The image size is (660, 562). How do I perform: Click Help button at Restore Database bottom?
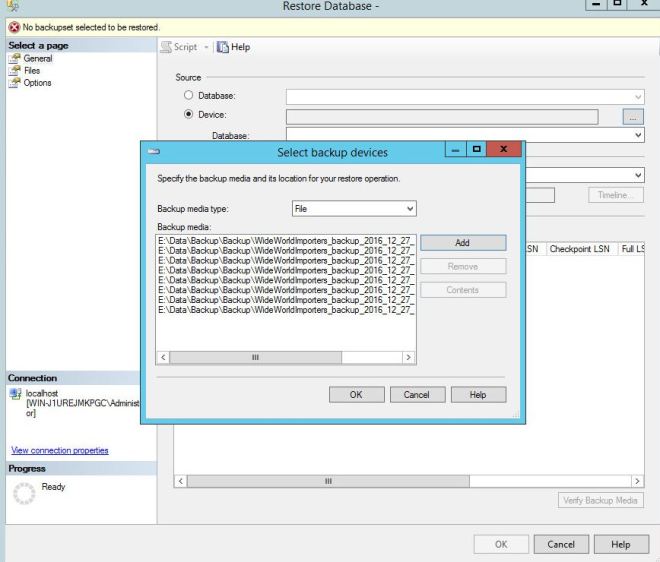pos(621,544)
